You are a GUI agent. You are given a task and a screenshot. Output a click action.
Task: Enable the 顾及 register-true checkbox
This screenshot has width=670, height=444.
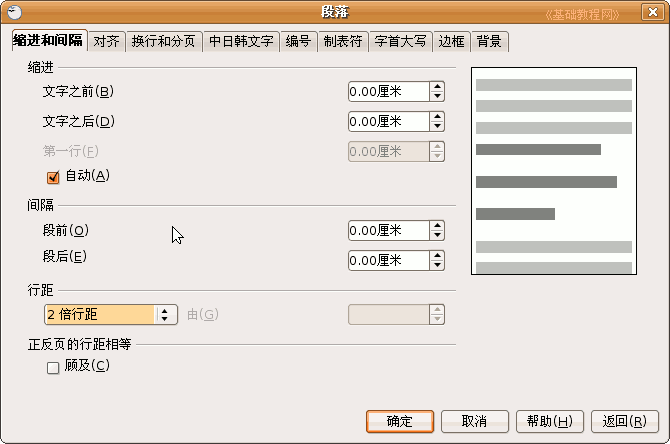pos(54,367)
